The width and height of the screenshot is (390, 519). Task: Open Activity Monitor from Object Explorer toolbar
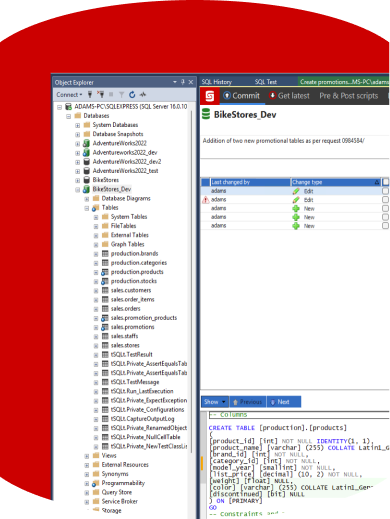coord(143,95)
